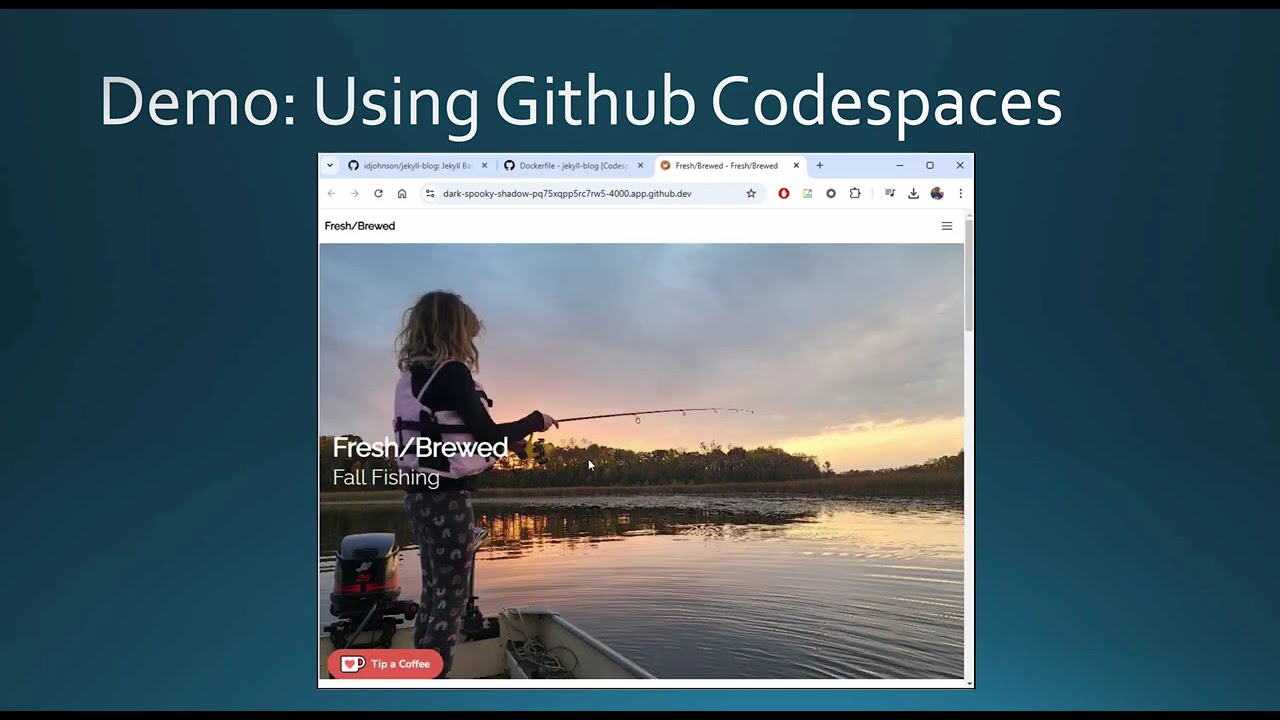The width and height of the screenshot is (1280, 720).
Task: Open the dark circle extension icon
Action: click(x=831, y=193)
